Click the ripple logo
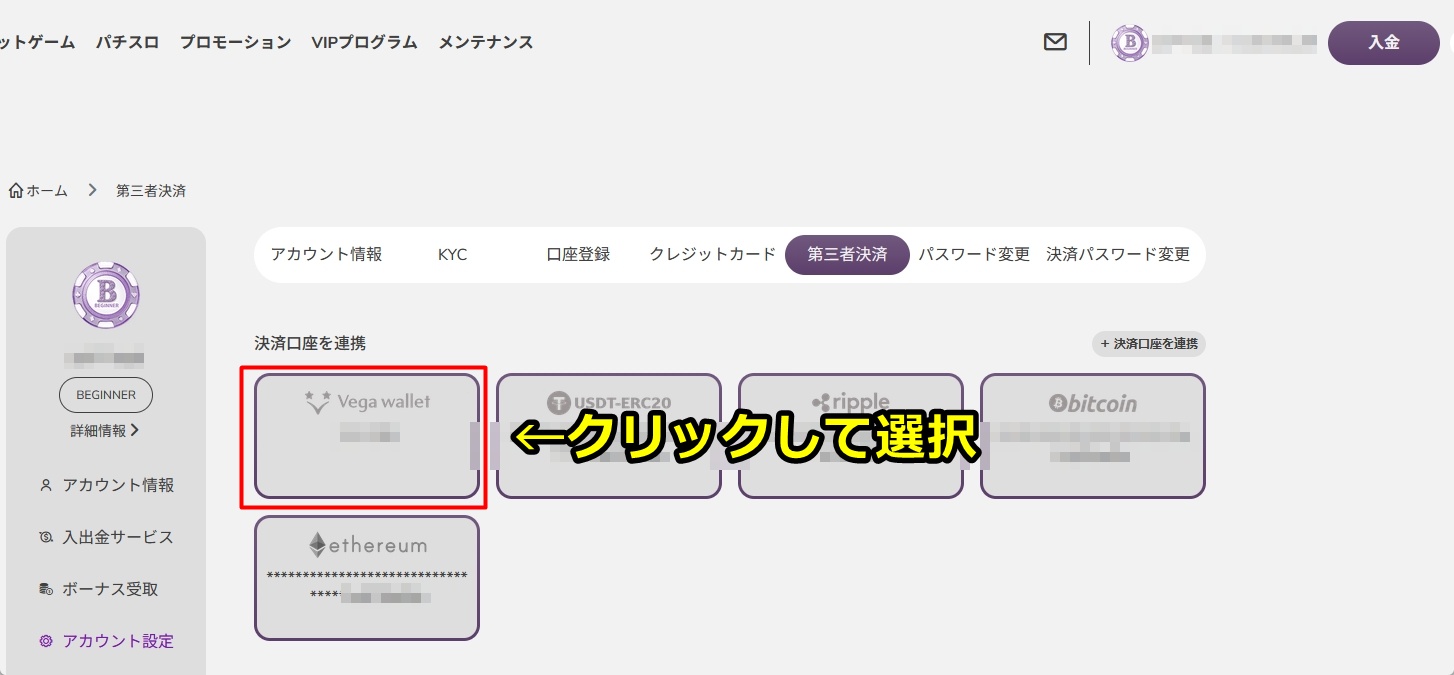 click(851, 402)
